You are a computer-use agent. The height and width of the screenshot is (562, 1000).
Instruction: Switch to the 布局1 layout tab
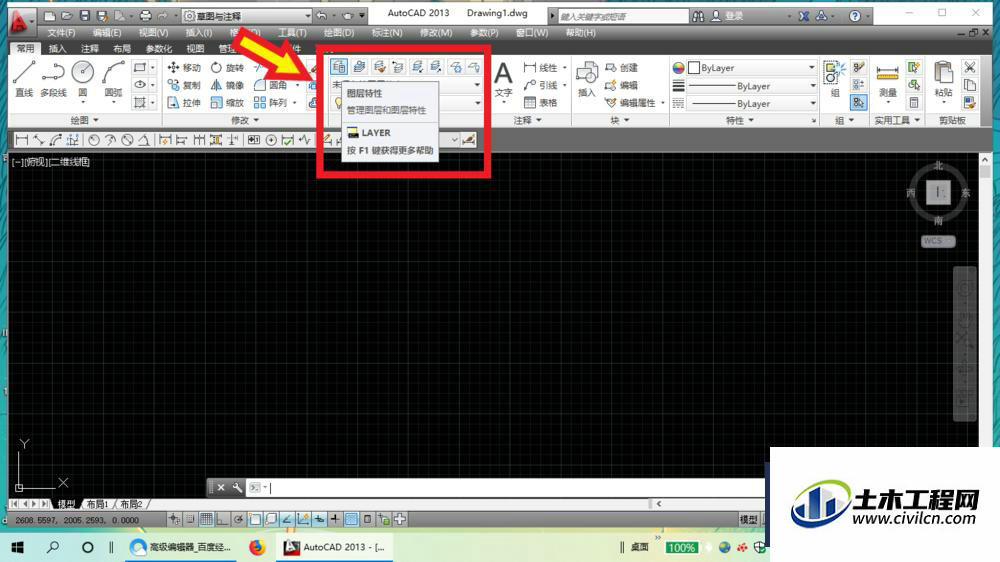pyautogui.click(x=97, y=504)
